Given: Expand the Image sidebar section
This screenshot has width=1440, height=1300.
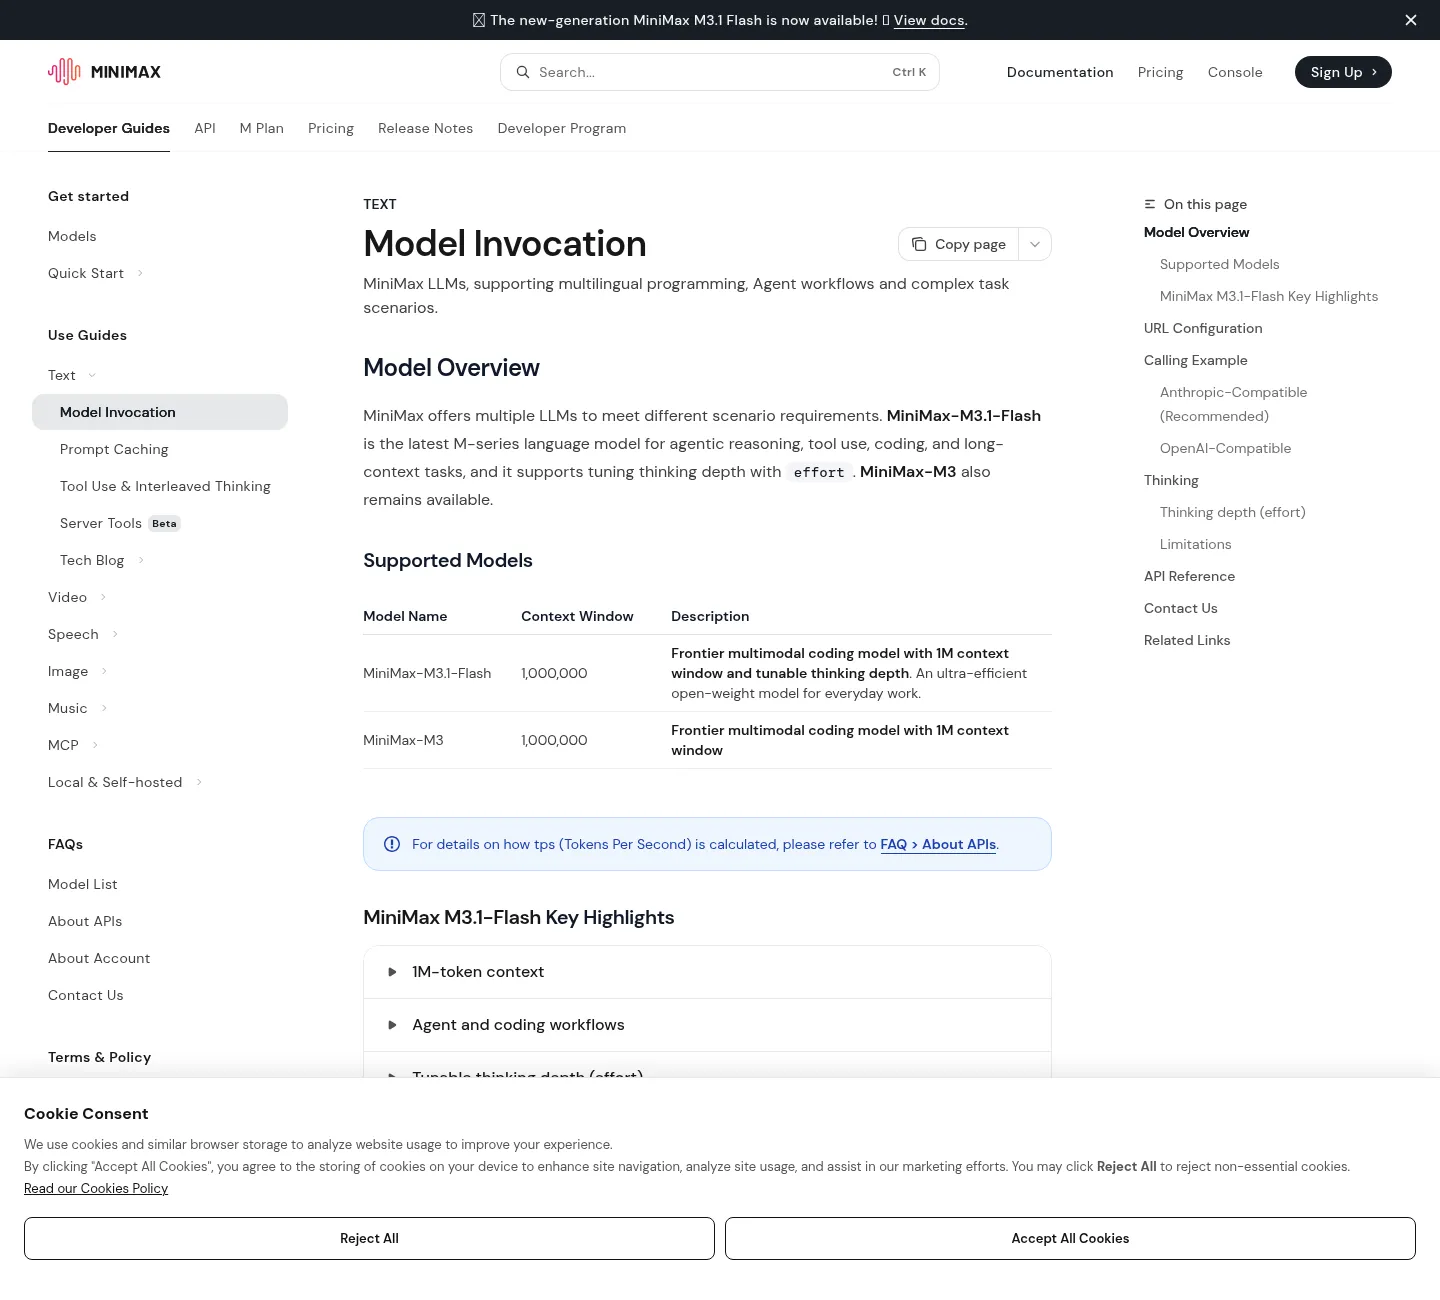Looking at the screenshot, I should click(x=104, y=671).
